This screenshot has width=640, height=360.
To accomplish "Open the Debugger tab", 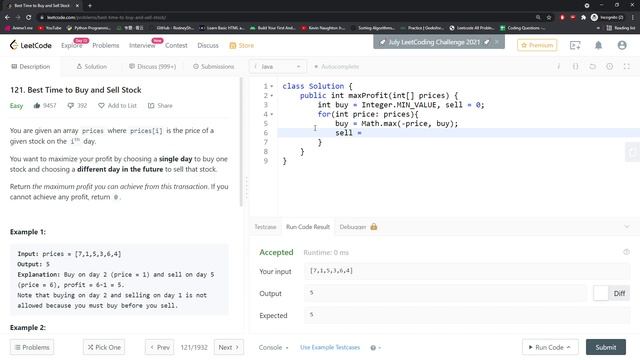I will tap(358, 227).
